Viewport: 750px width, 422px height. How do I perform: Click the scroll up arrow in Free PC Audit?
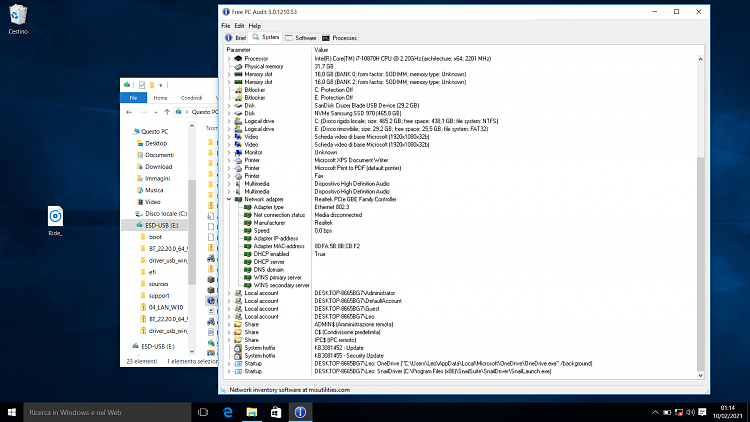700,59
